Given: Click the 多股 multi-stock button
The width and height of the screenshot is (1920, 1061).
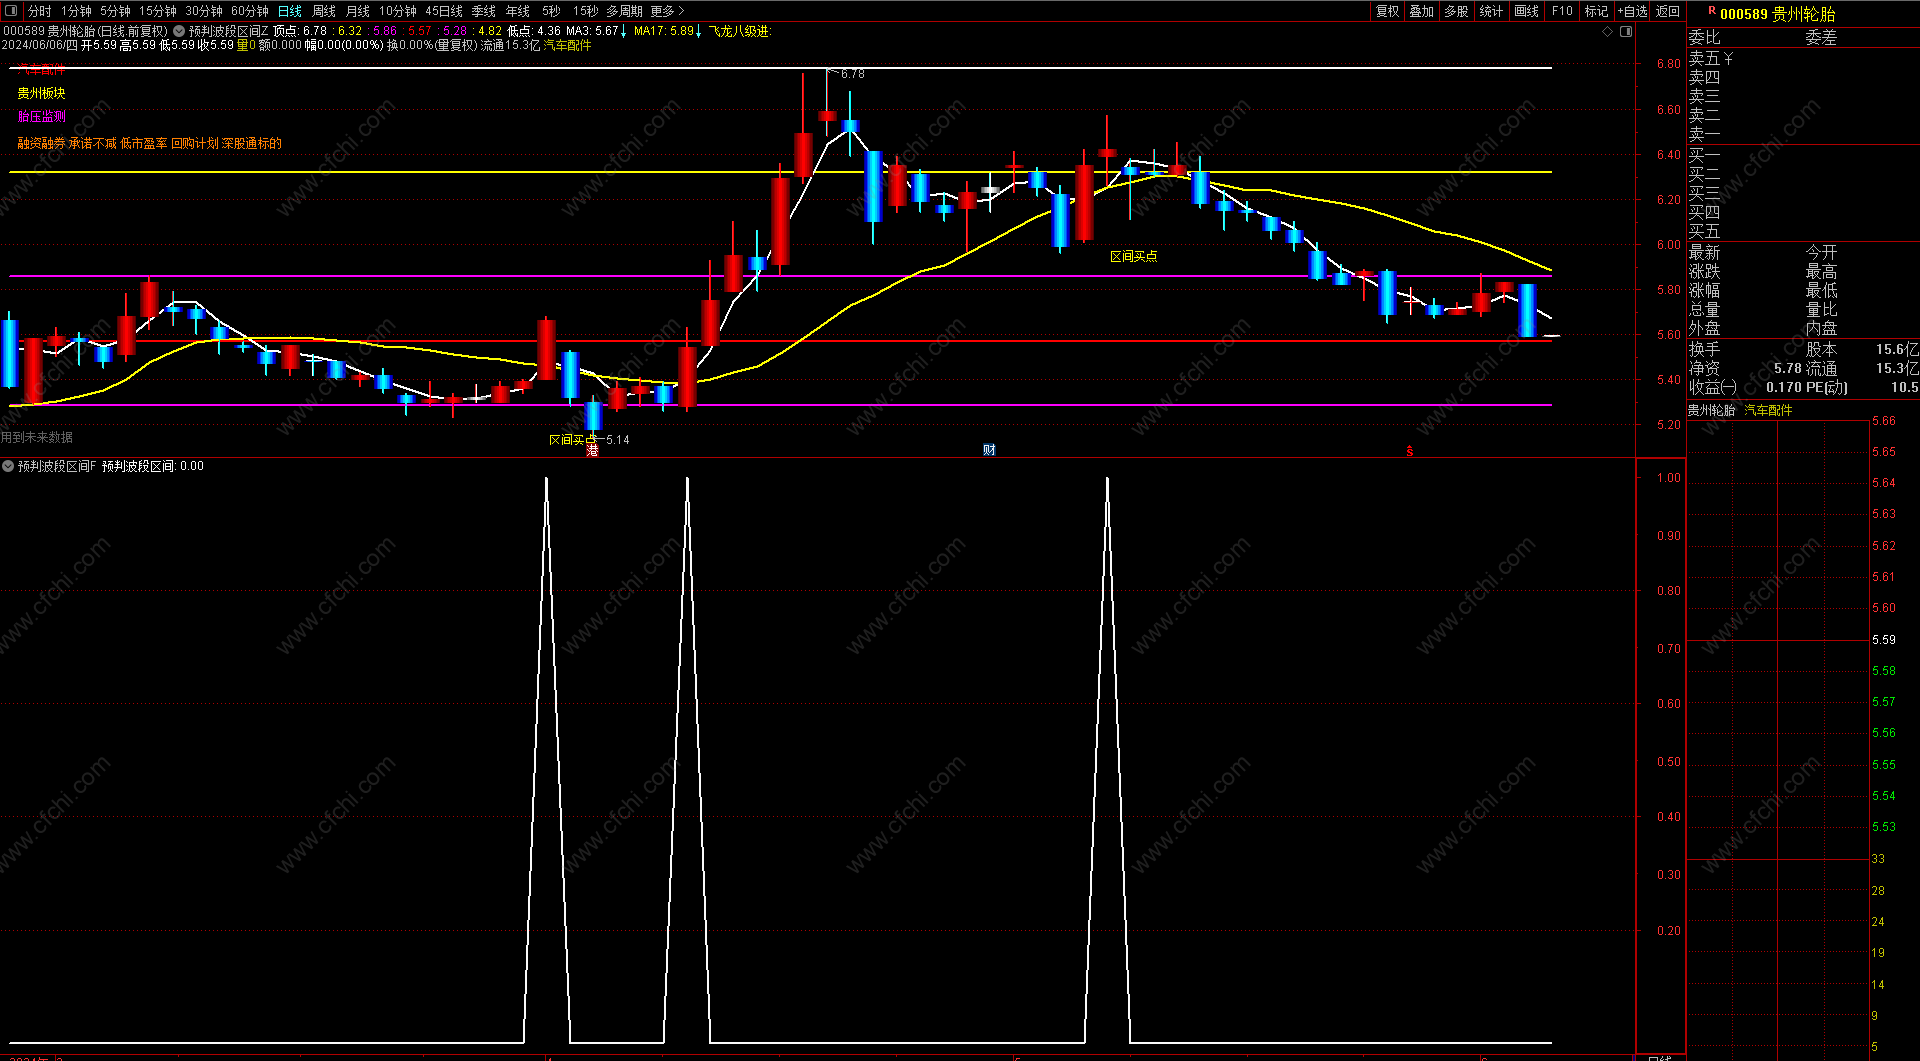Looking at the screenshot, I should [x=1457, y=11].
